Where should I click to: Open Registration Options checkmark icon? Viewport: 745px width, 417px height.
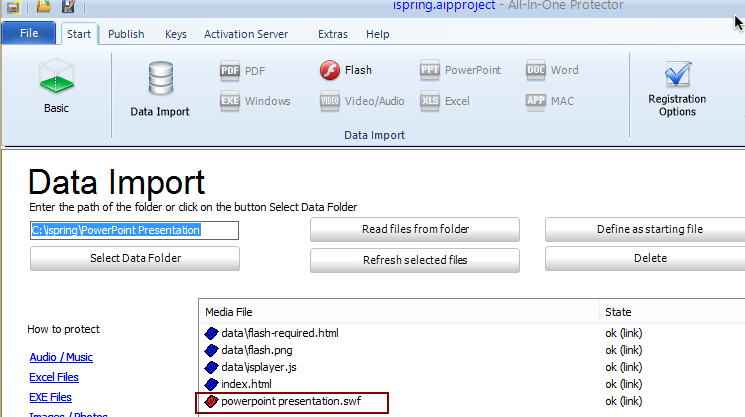(x=678, y=75)
